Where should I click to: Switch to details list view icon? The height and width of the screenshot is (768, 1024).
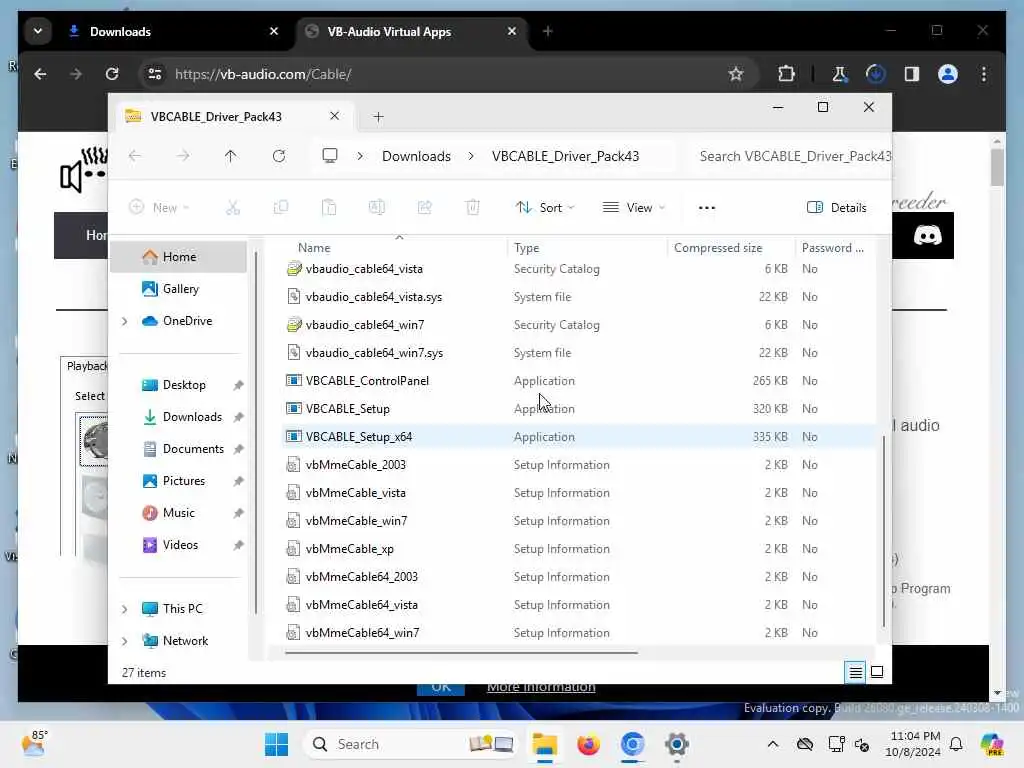(x=856, y=672)
